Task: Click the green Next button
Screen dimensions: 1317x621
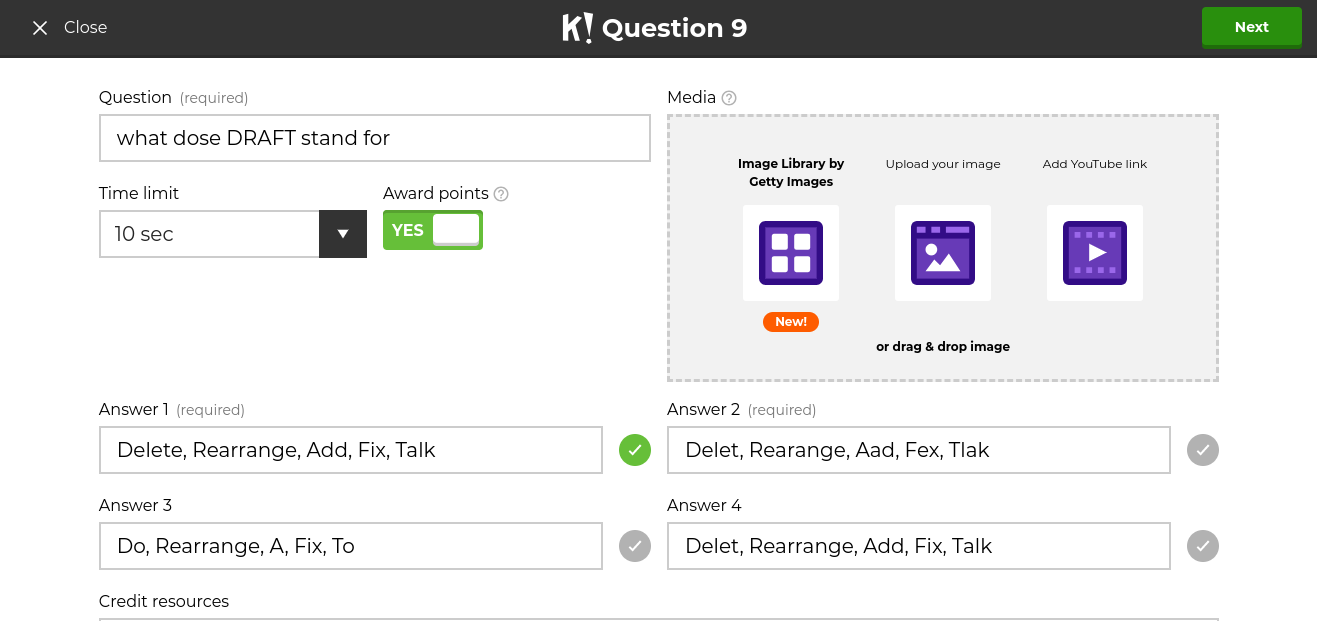Action: coord(1251,27)
